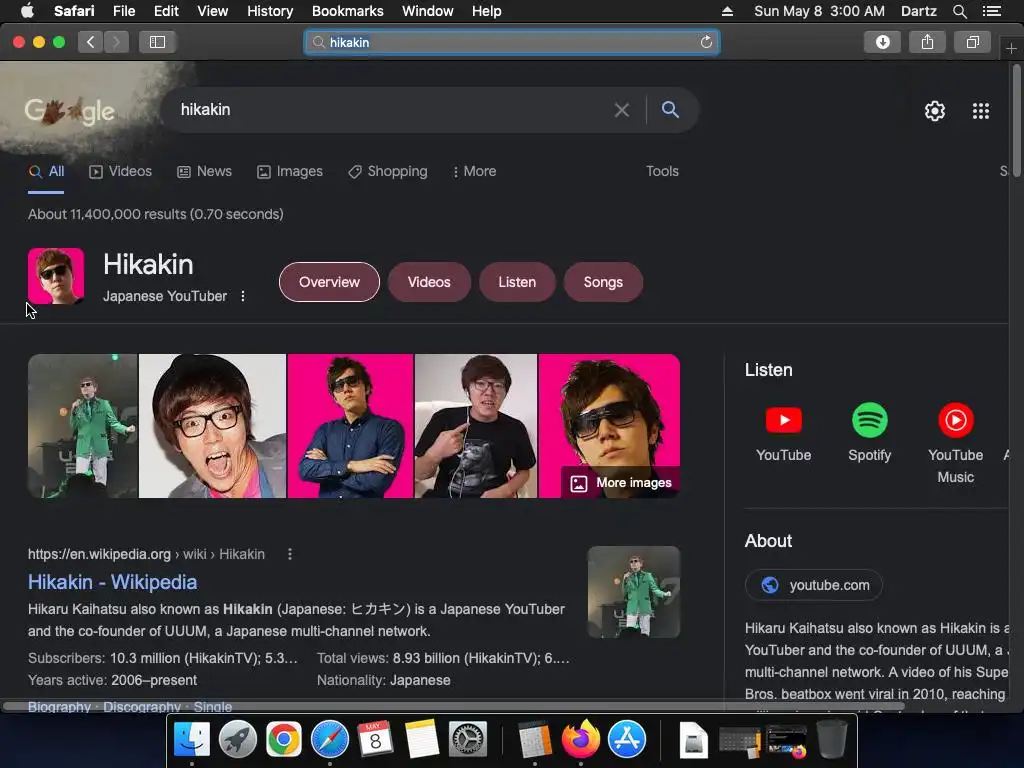Open YouTube Music listen option
This screenshot has width=1024, height=768.
pyautogui.click(x=955, y=444)
